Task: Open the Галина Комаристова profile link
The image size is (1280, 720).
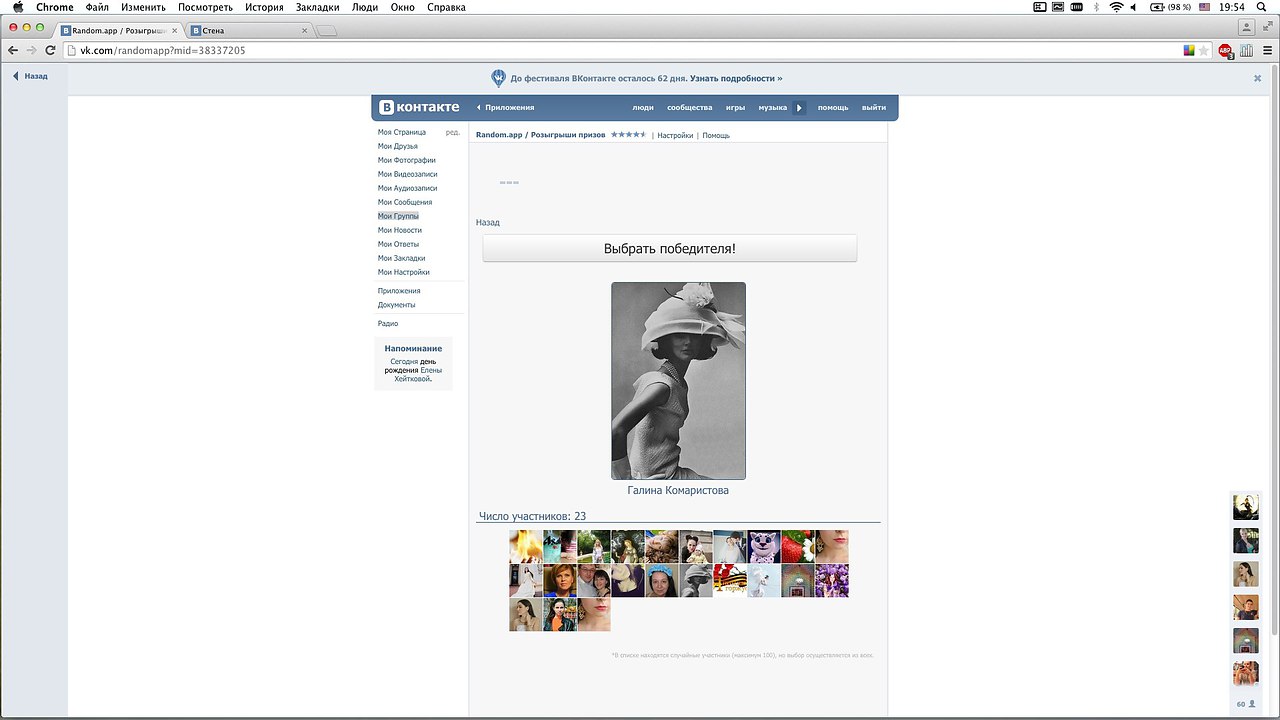Action: pos(678,491)
